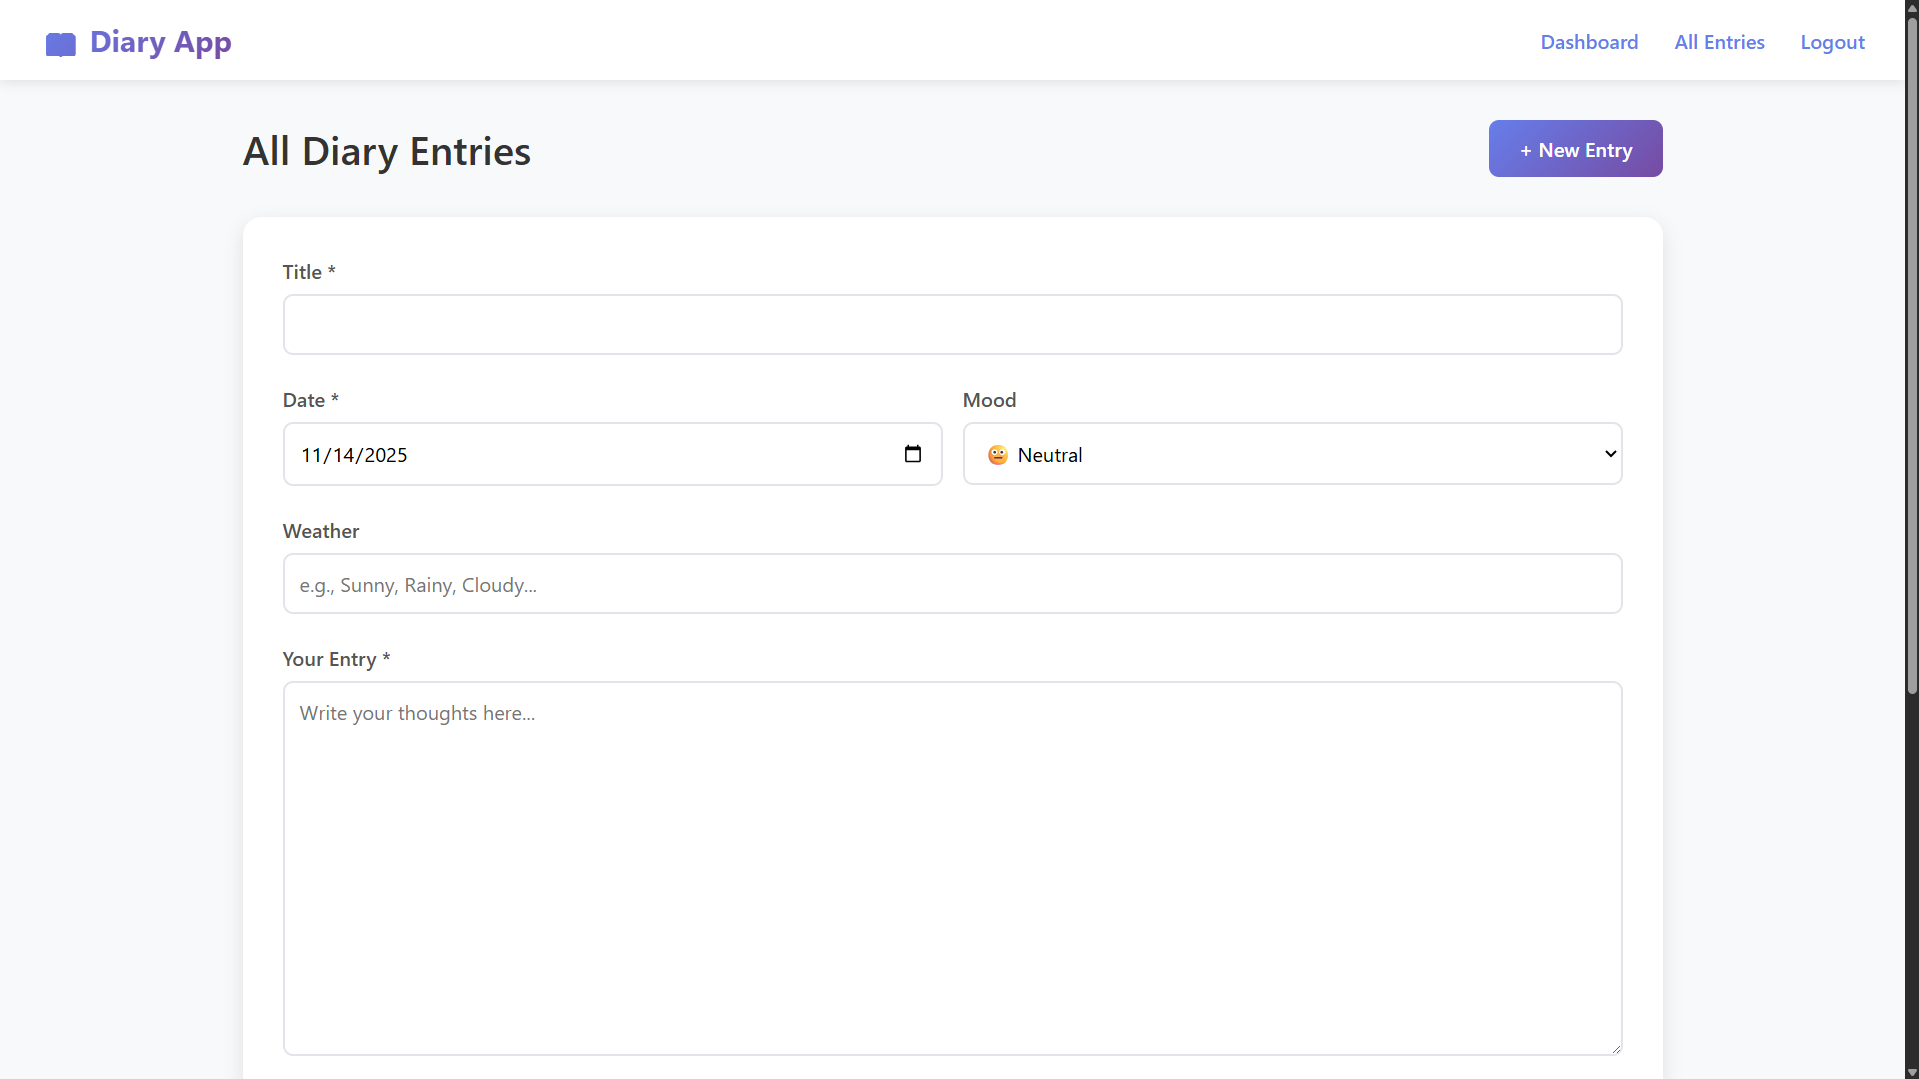Viewport: 1919px width, 1079px height.
Task: Click the resize handle of the entry textarea
Action: tap(1615, 1048)
